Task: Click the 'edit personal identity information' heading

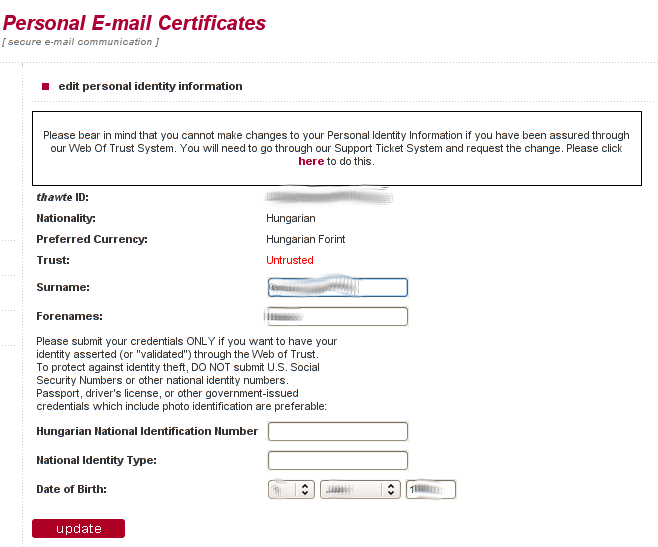Action: (x=150, y=86)
